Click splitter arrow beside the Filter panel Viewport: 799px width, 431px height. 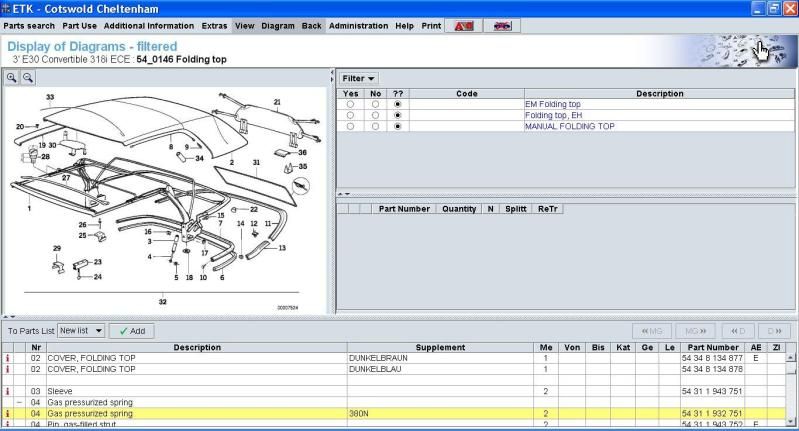[x=332, y=76]
